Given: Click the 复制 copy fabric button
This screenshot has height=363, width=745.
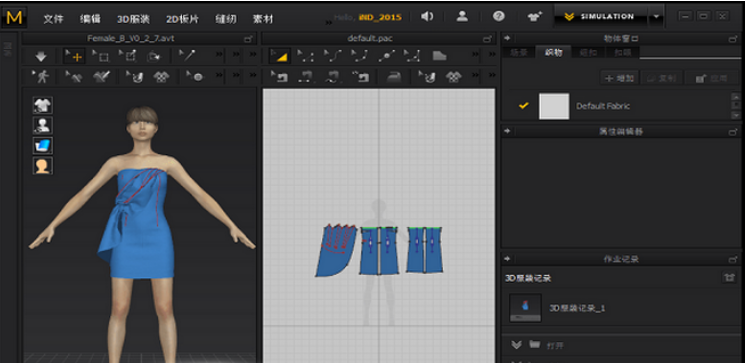Looking at the screenshot, I should coord(662,78).
